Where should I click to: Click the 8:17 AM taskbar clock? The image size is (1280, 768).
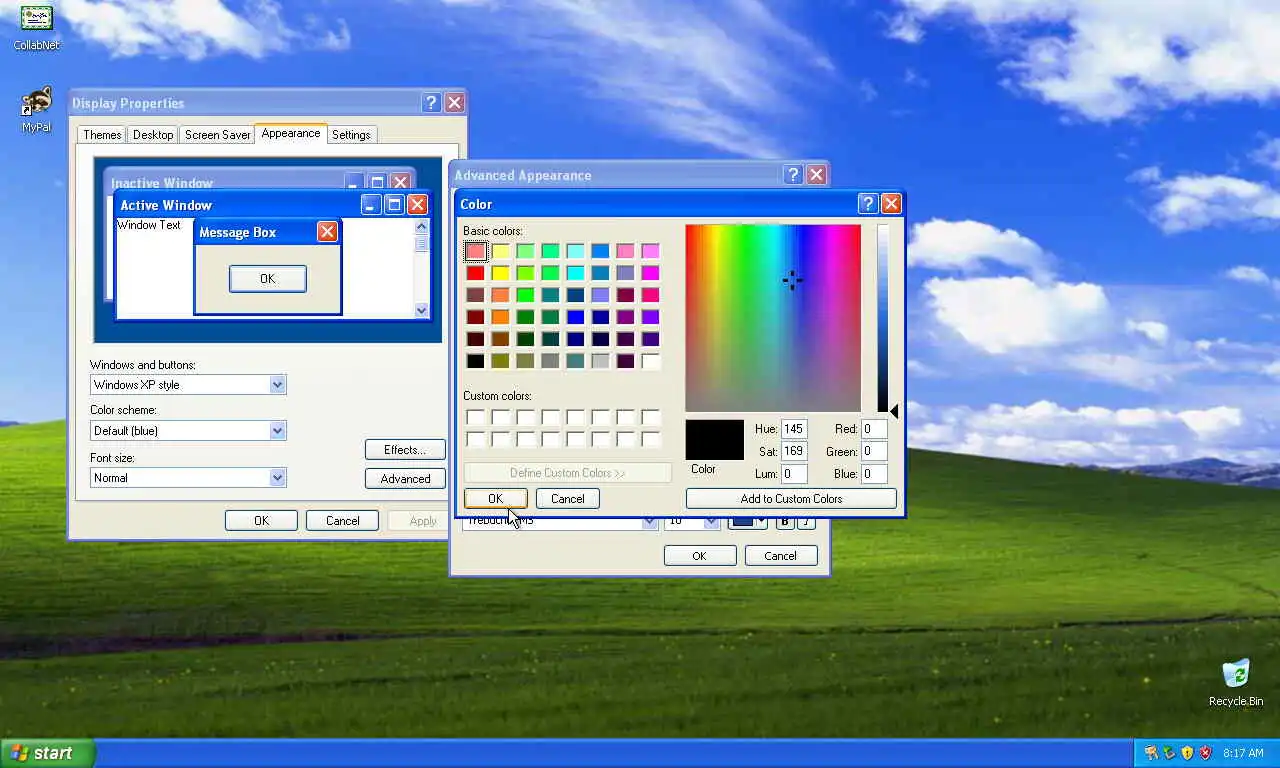[1243, 753]
